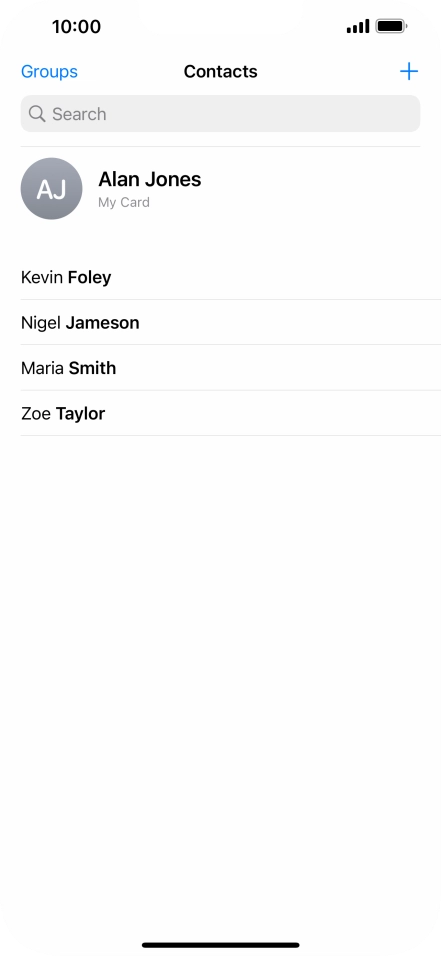Open the Groups link

tap(49, 71)
